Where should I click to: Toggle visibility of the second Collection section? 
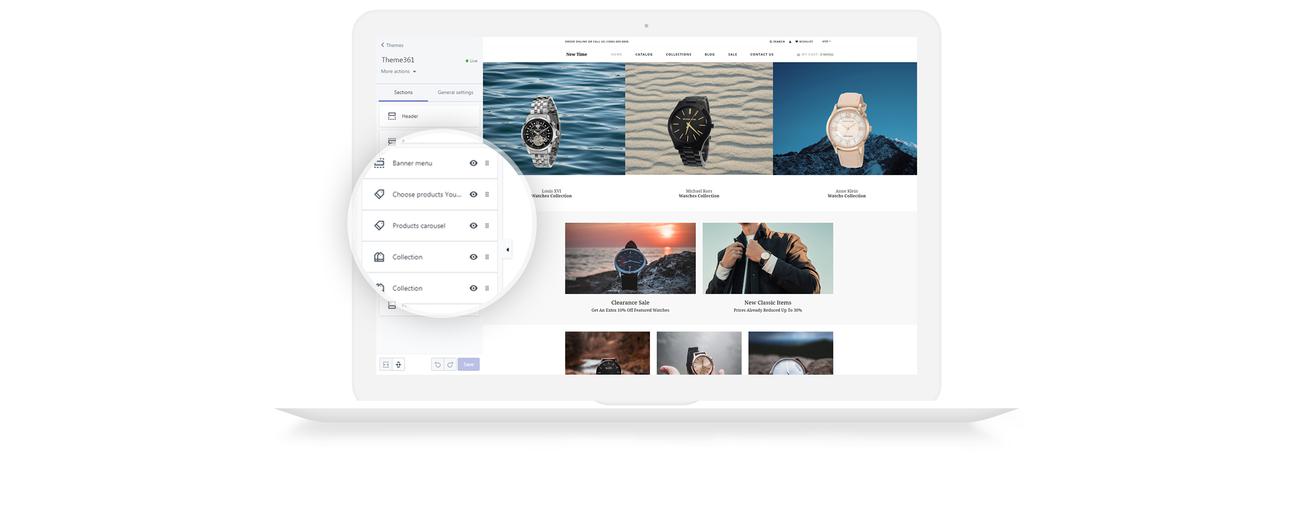click(473, 288)
